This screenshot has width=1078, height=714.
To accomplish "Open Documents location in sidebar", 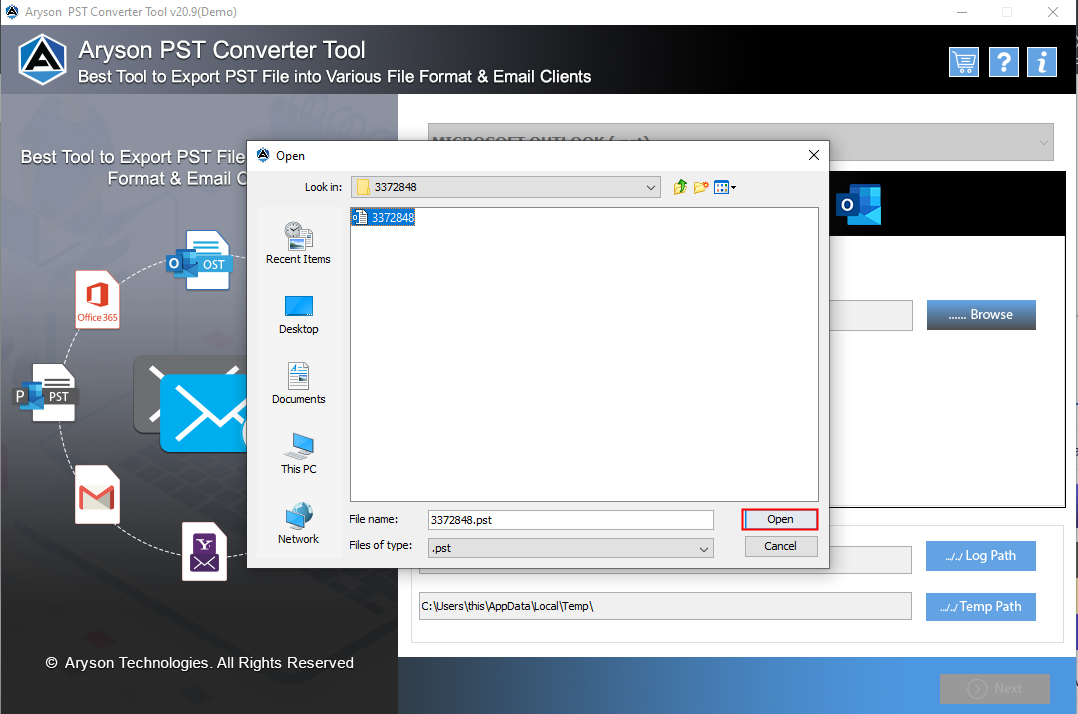I will pyautogui.click(x=298, y=383).
